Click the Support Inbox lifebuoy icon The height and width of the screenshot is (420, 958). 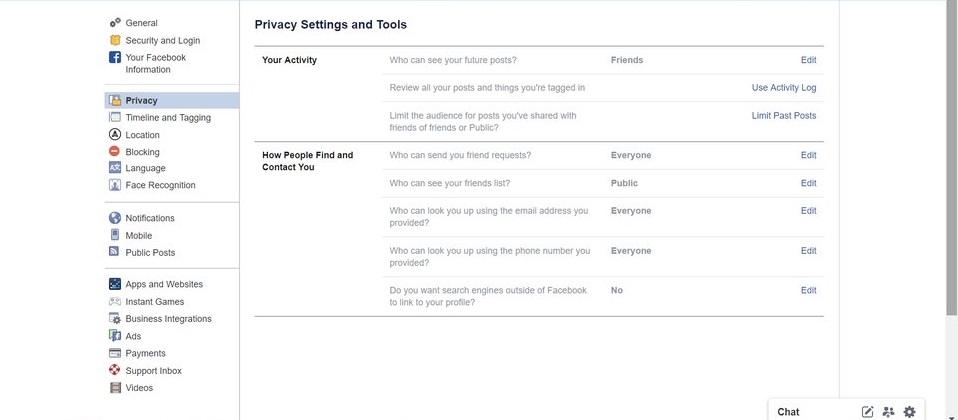click(115, 371)
